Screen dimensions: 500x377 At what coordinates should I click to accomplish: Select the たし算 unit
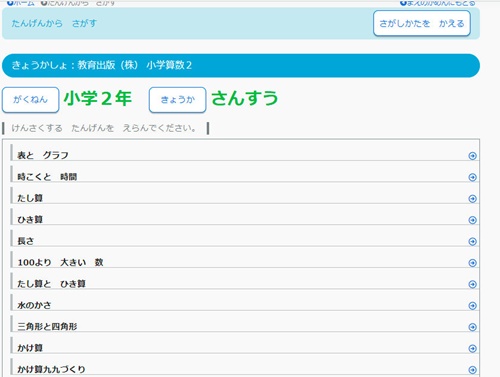click(x=245, y=195)
